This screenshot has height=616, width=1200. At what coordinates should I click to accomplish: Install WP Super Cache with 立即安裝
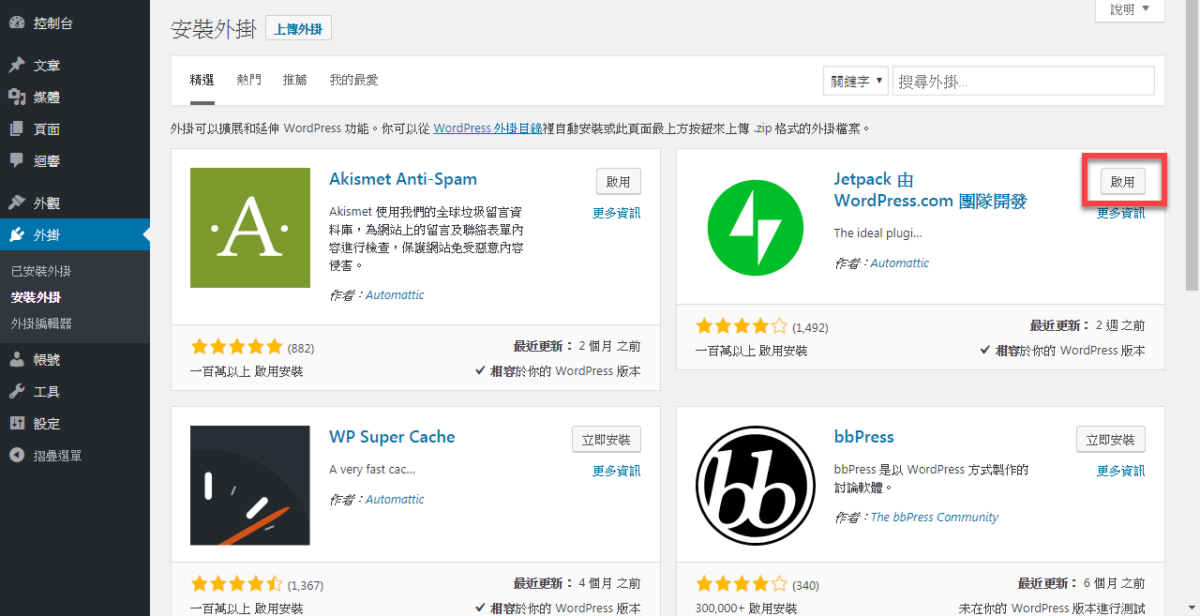606,440
